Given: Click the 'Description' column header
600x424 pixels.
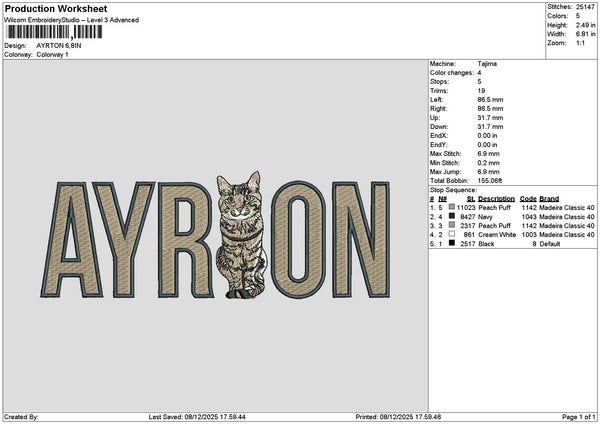Looking at the screenshot, I should pyautogui.click(x=496, y=199).
